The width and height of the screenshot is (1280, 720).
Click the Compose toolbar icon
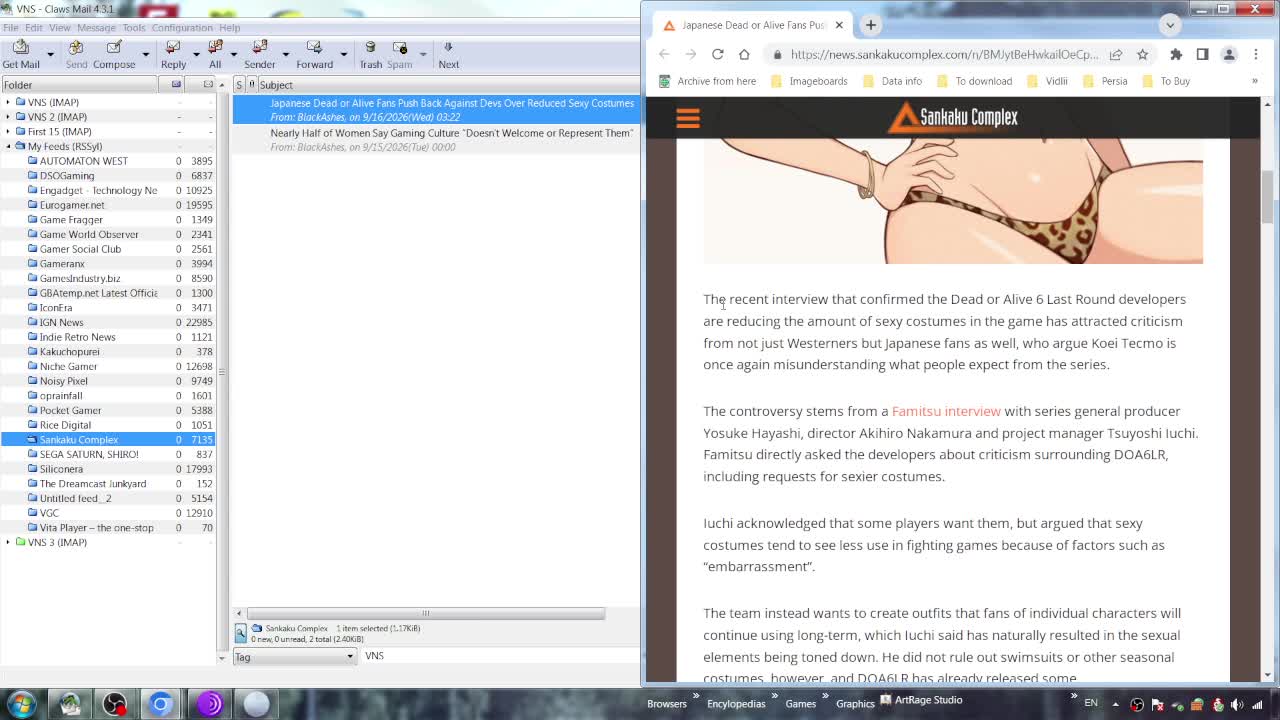[114, 54]
